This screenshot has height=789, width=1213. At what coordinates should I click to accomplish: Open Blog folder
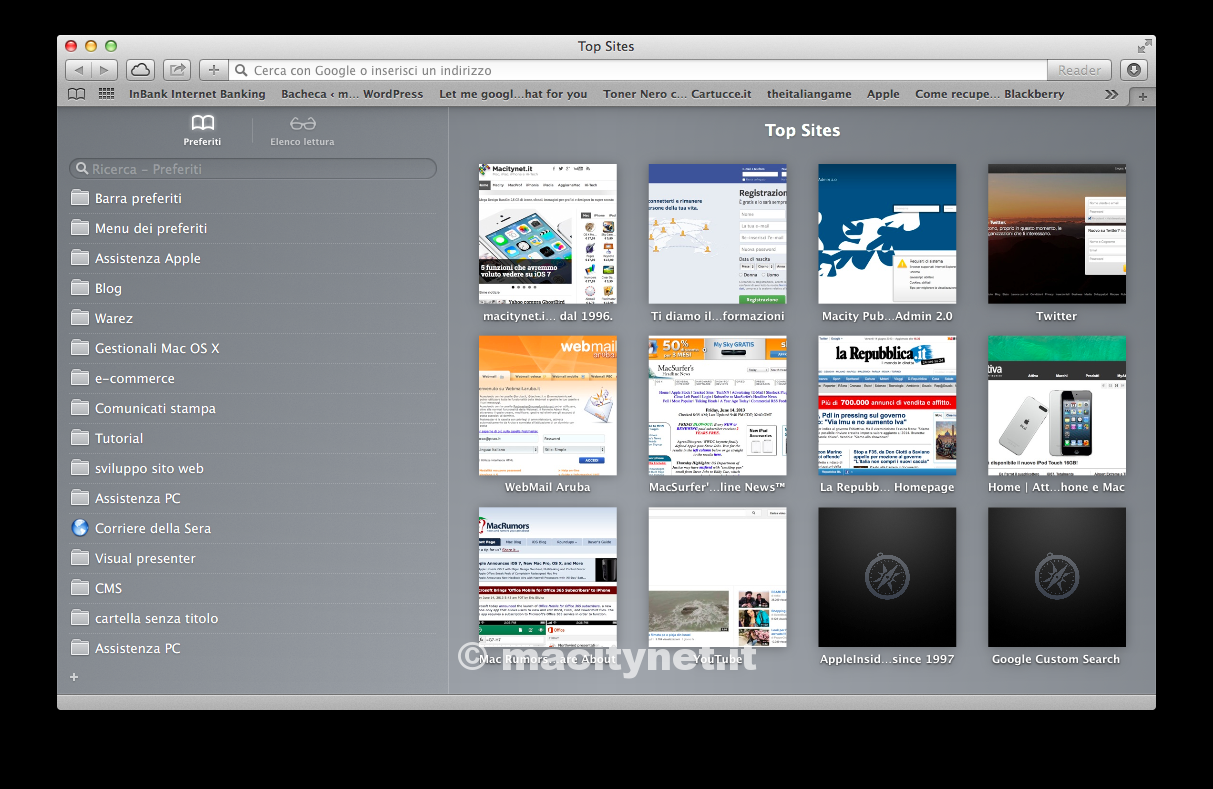point(252,288)
